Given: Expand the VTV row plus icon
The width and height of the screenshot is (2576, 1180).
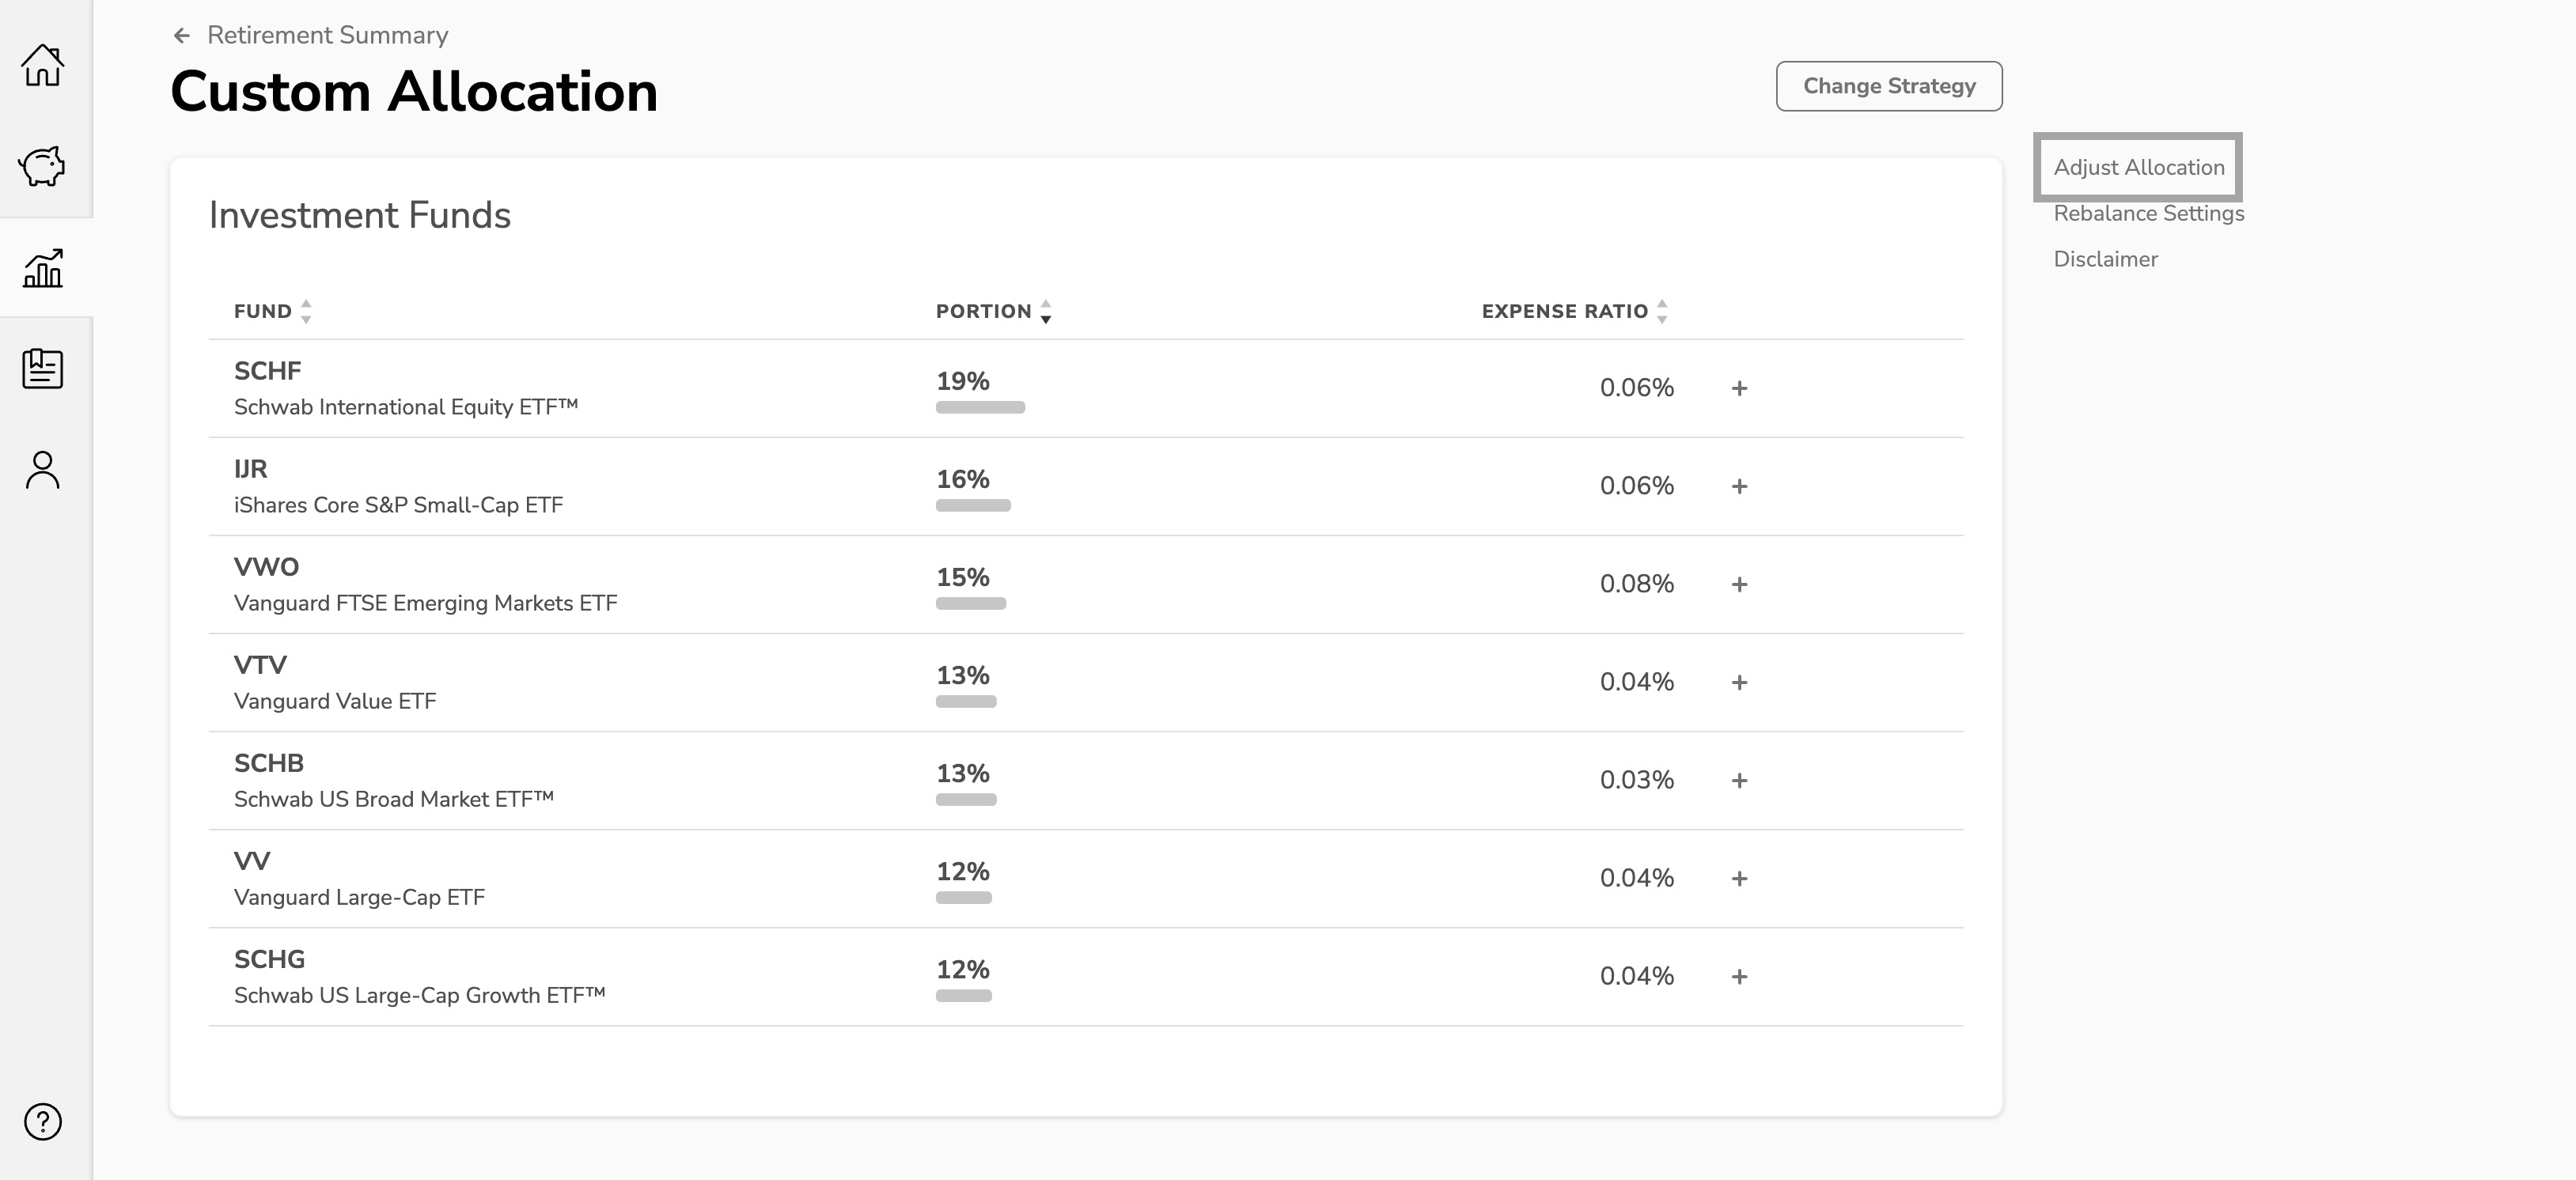Looking at the screenshot, I should click(1739, 682).
